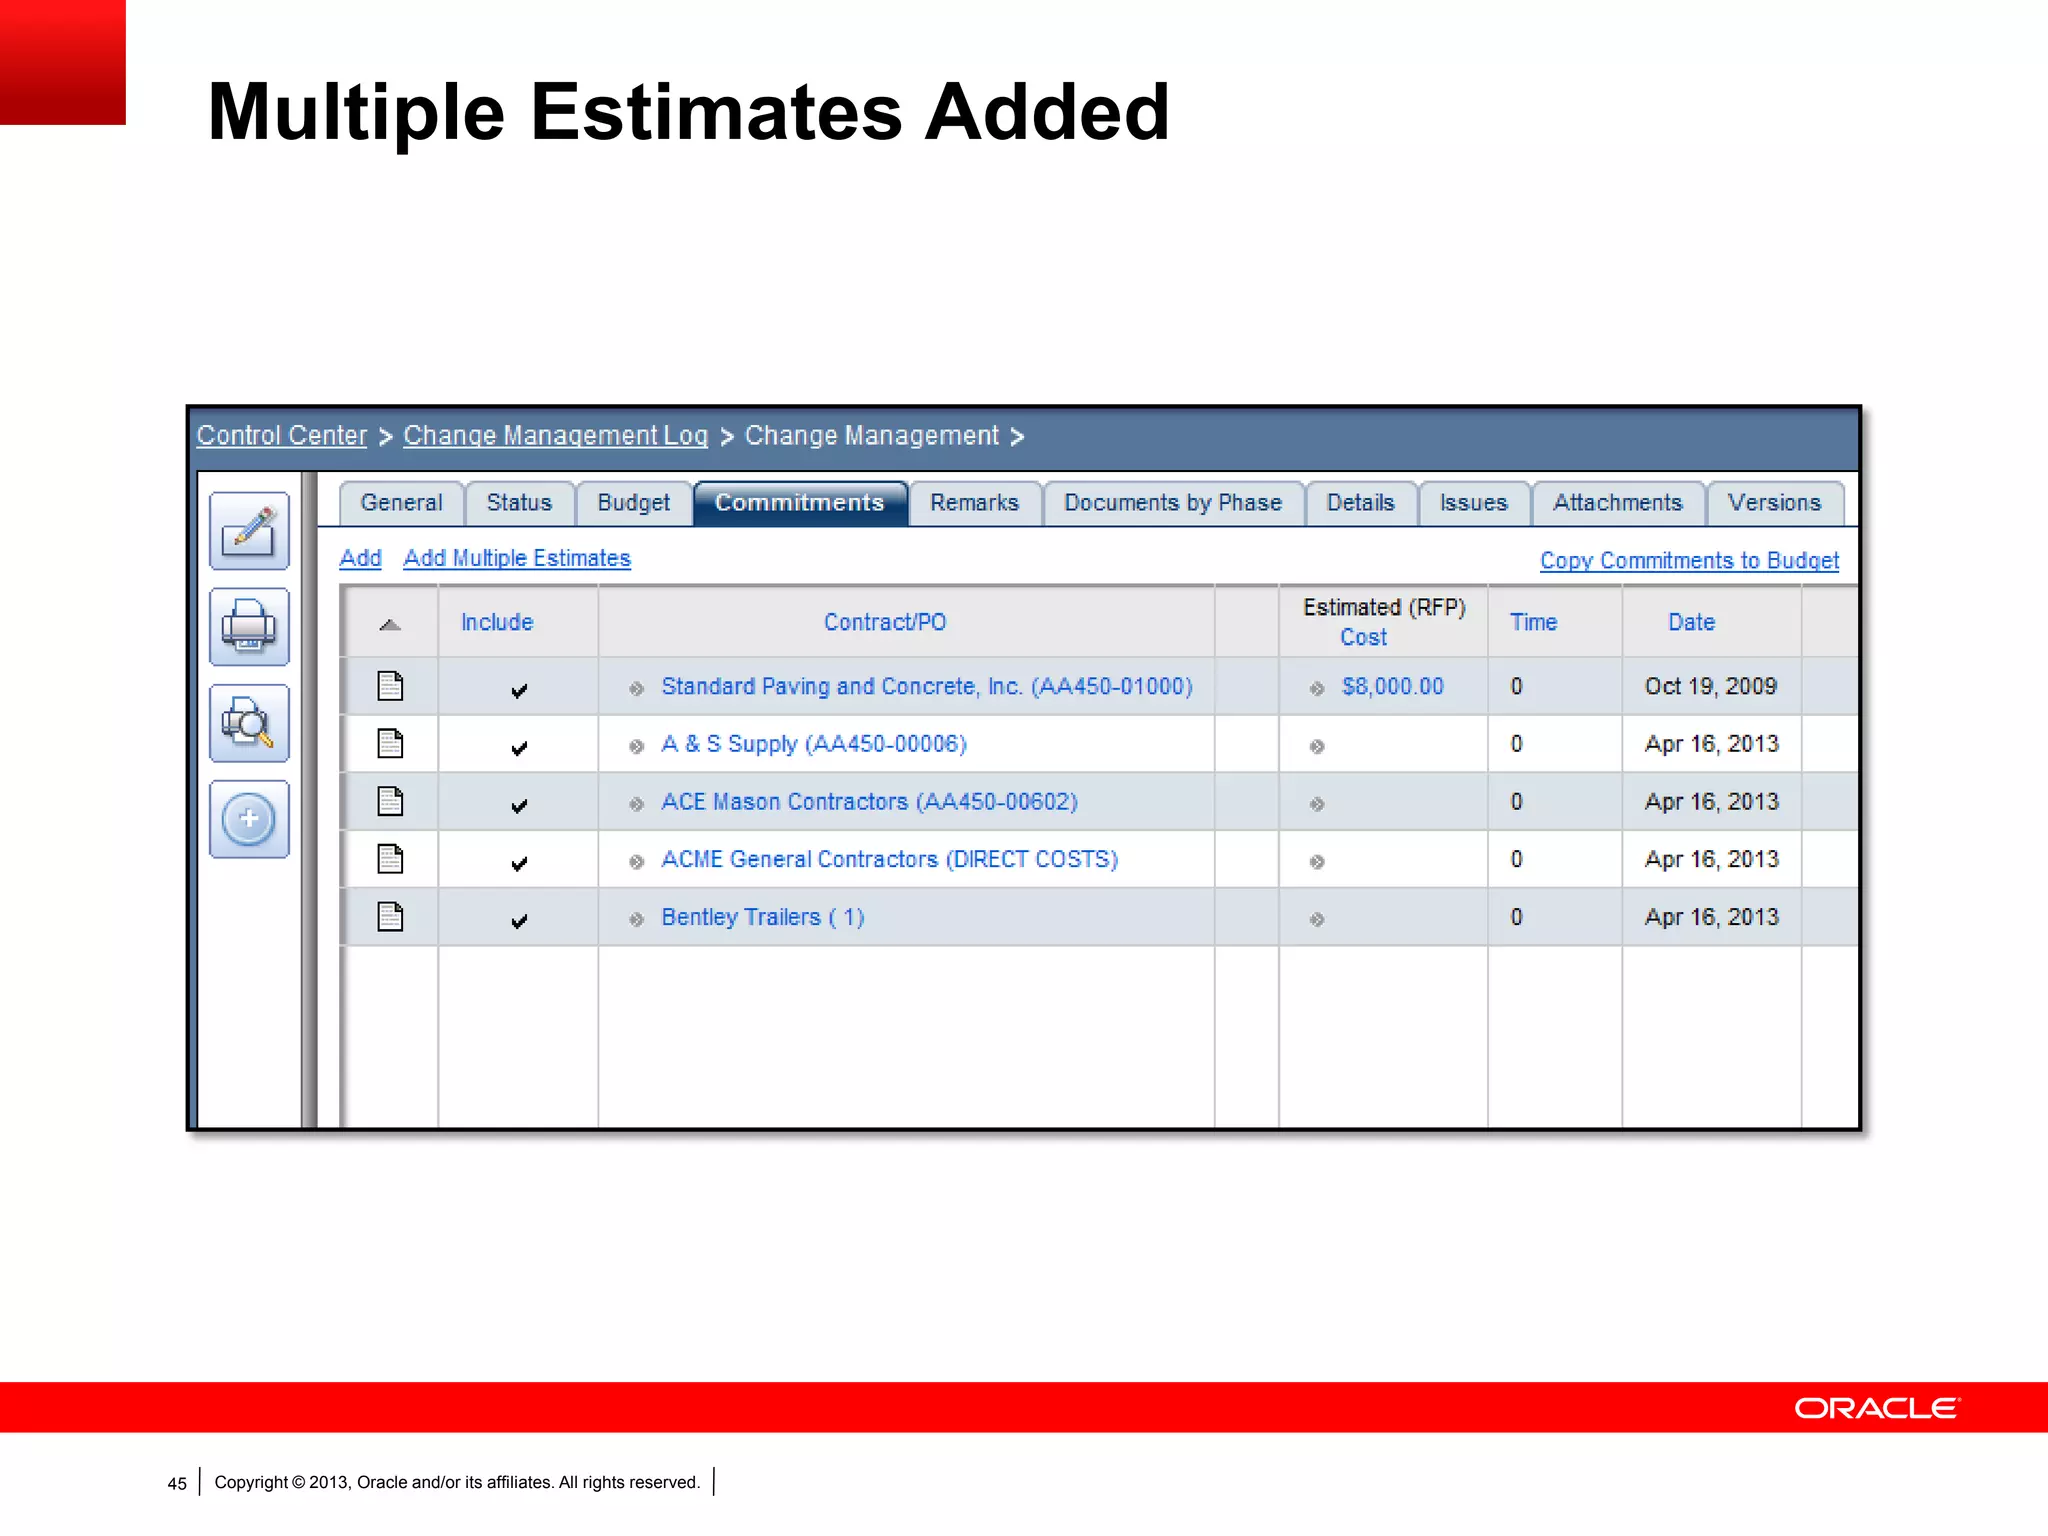2048x1536 pixels.
Task: Click the sort-ascending triangle in table header
Action: tap(390, 625)
